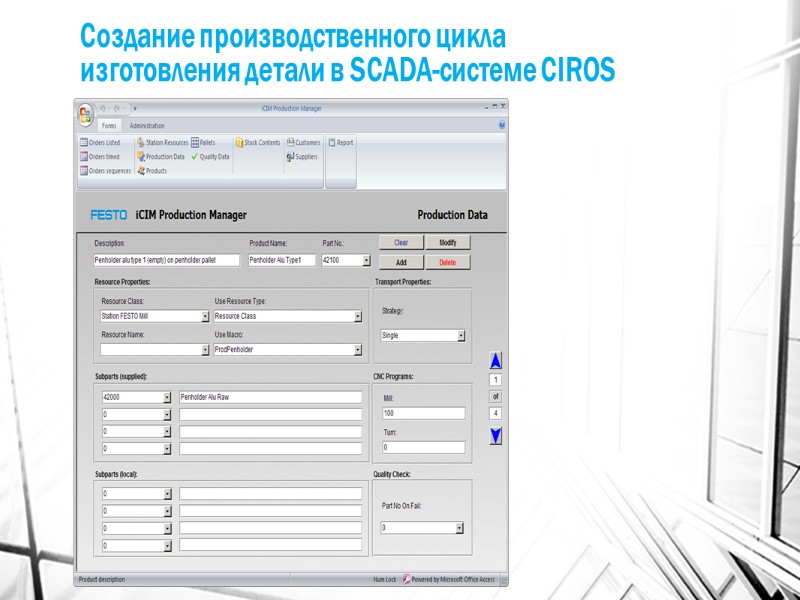Open the Report item

(x=341, y=142)
